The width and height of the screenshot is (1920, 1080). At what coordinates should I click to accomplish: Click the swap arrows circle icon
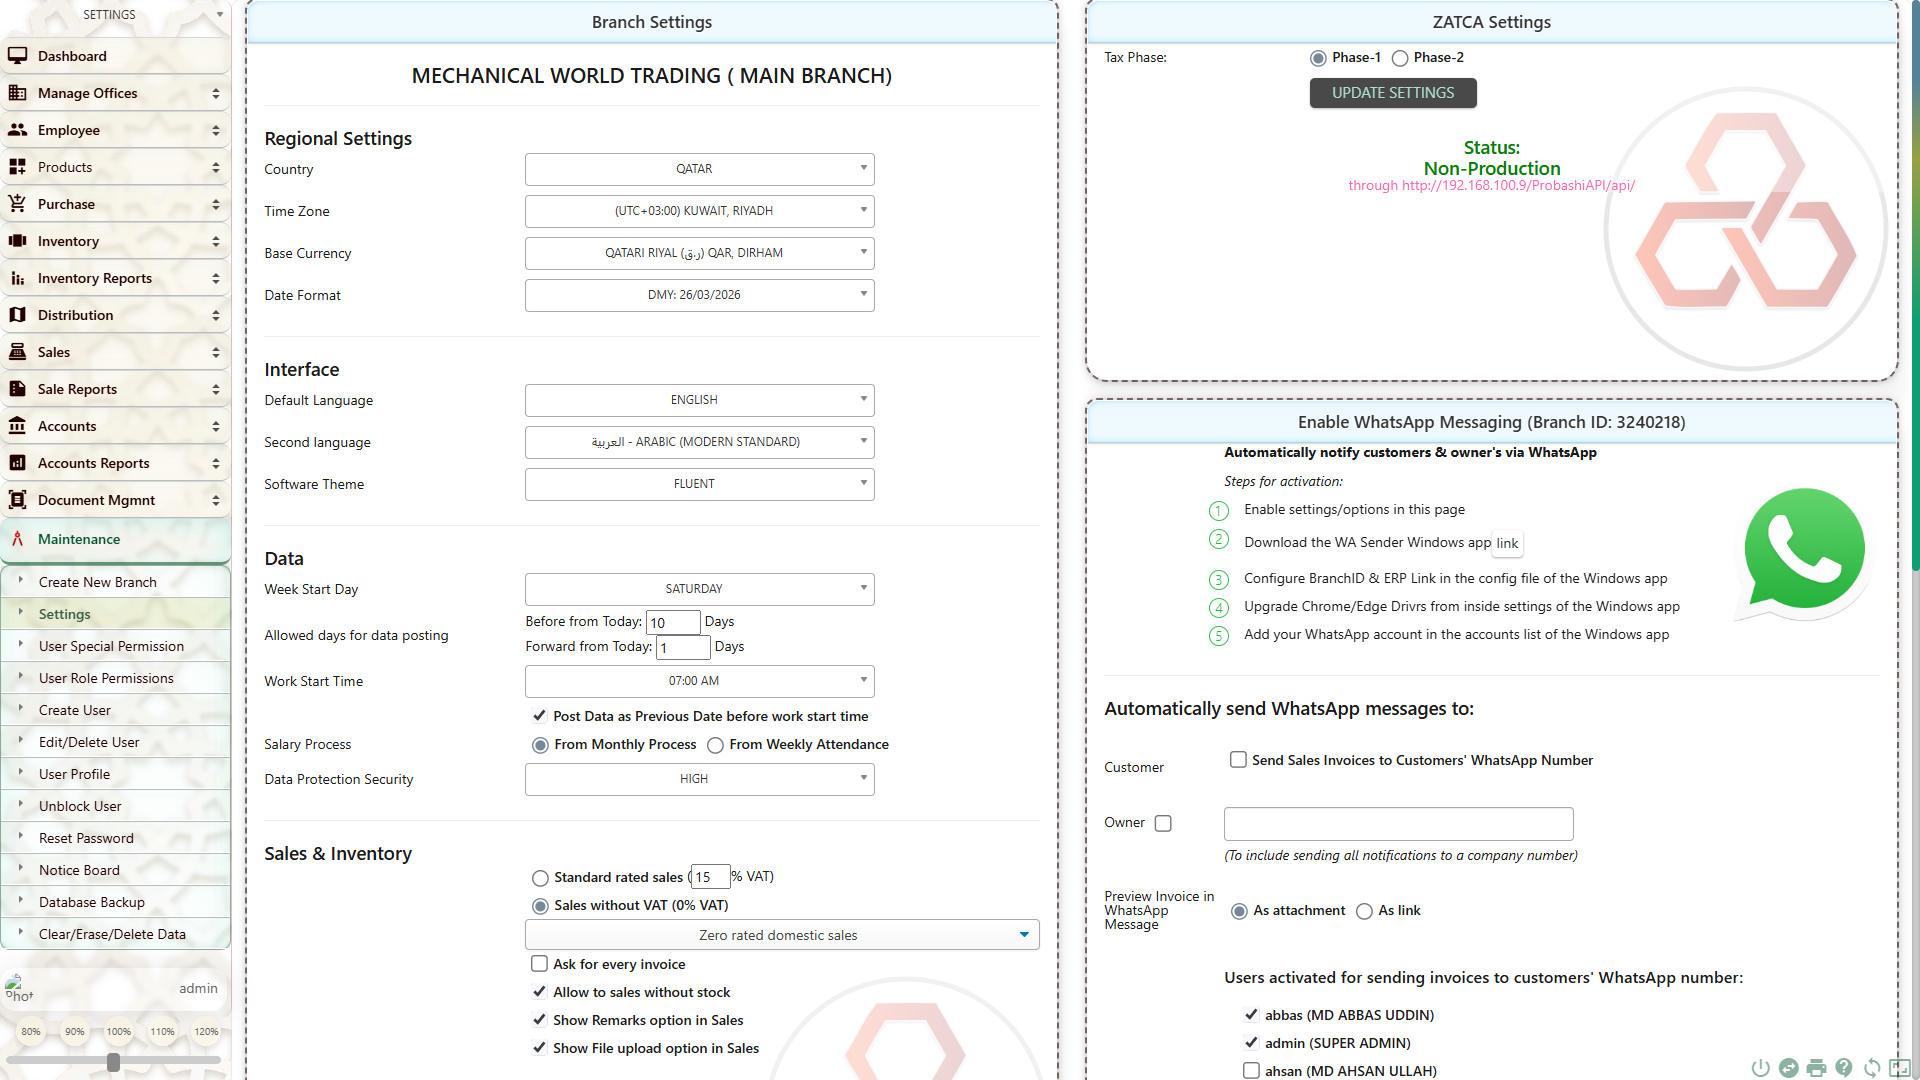coord(1789,1068)
